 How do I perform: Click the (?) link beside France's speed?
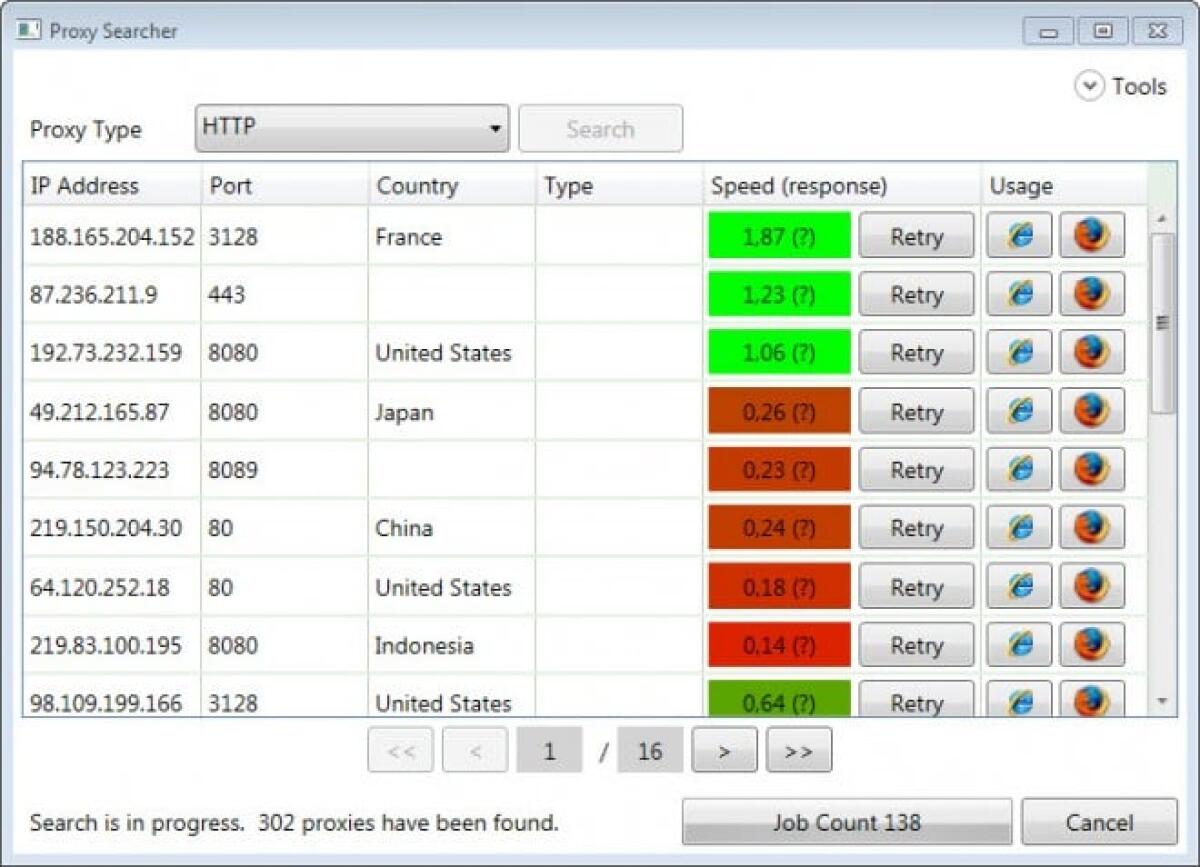click(x=801, y=236)
